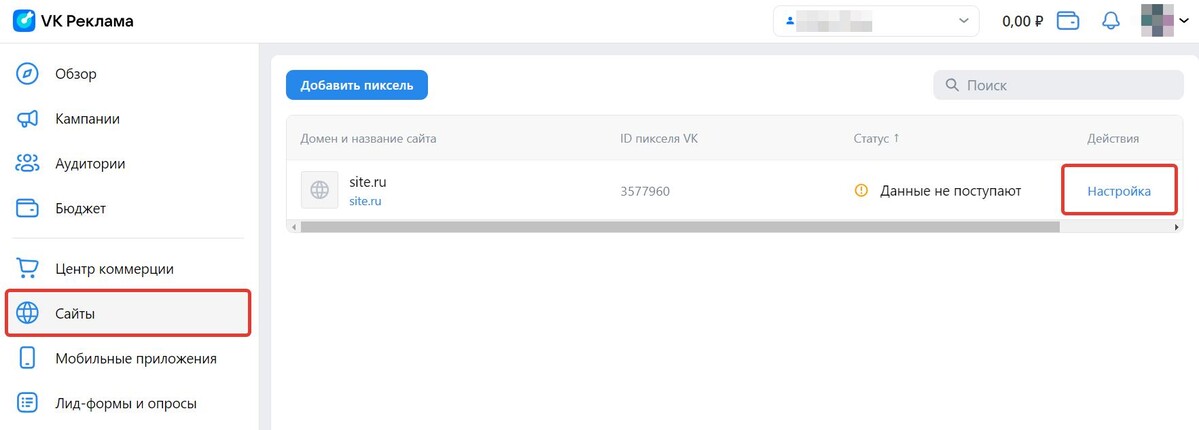Click the 0,00 ₽ balance
The width and height of the screenshot is (1199, 430).
tap(1022, 21)
